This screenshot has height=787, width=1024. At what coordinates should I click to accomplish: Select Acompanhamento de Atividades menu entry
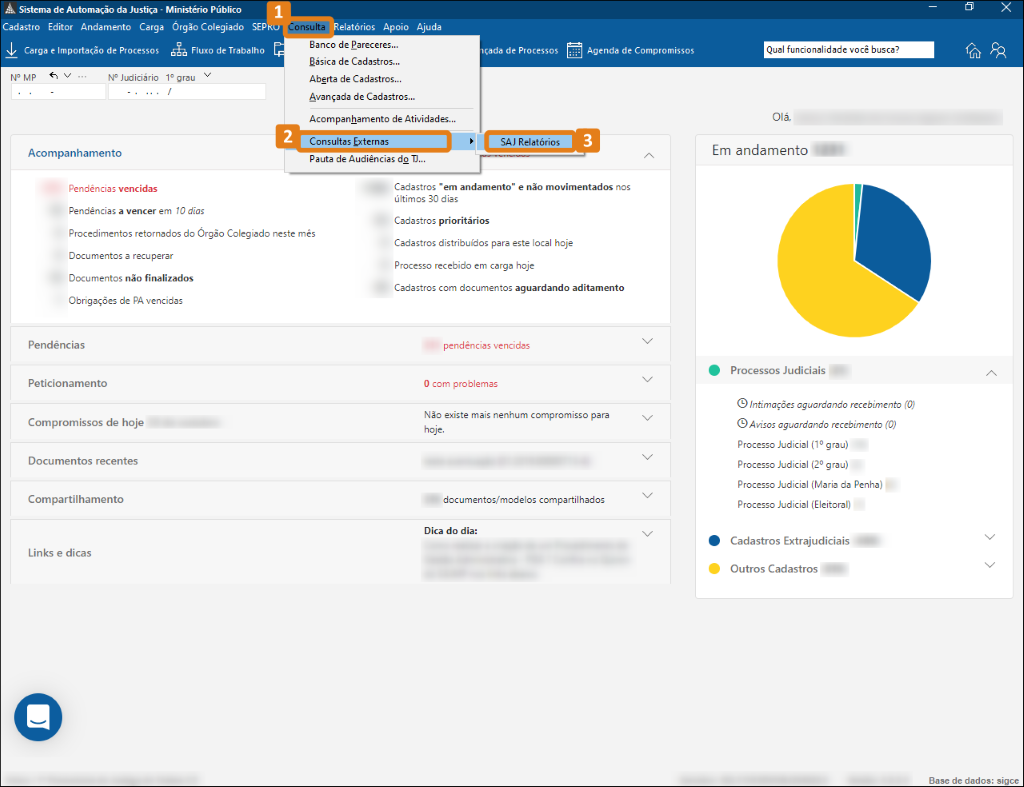point(381,119)
